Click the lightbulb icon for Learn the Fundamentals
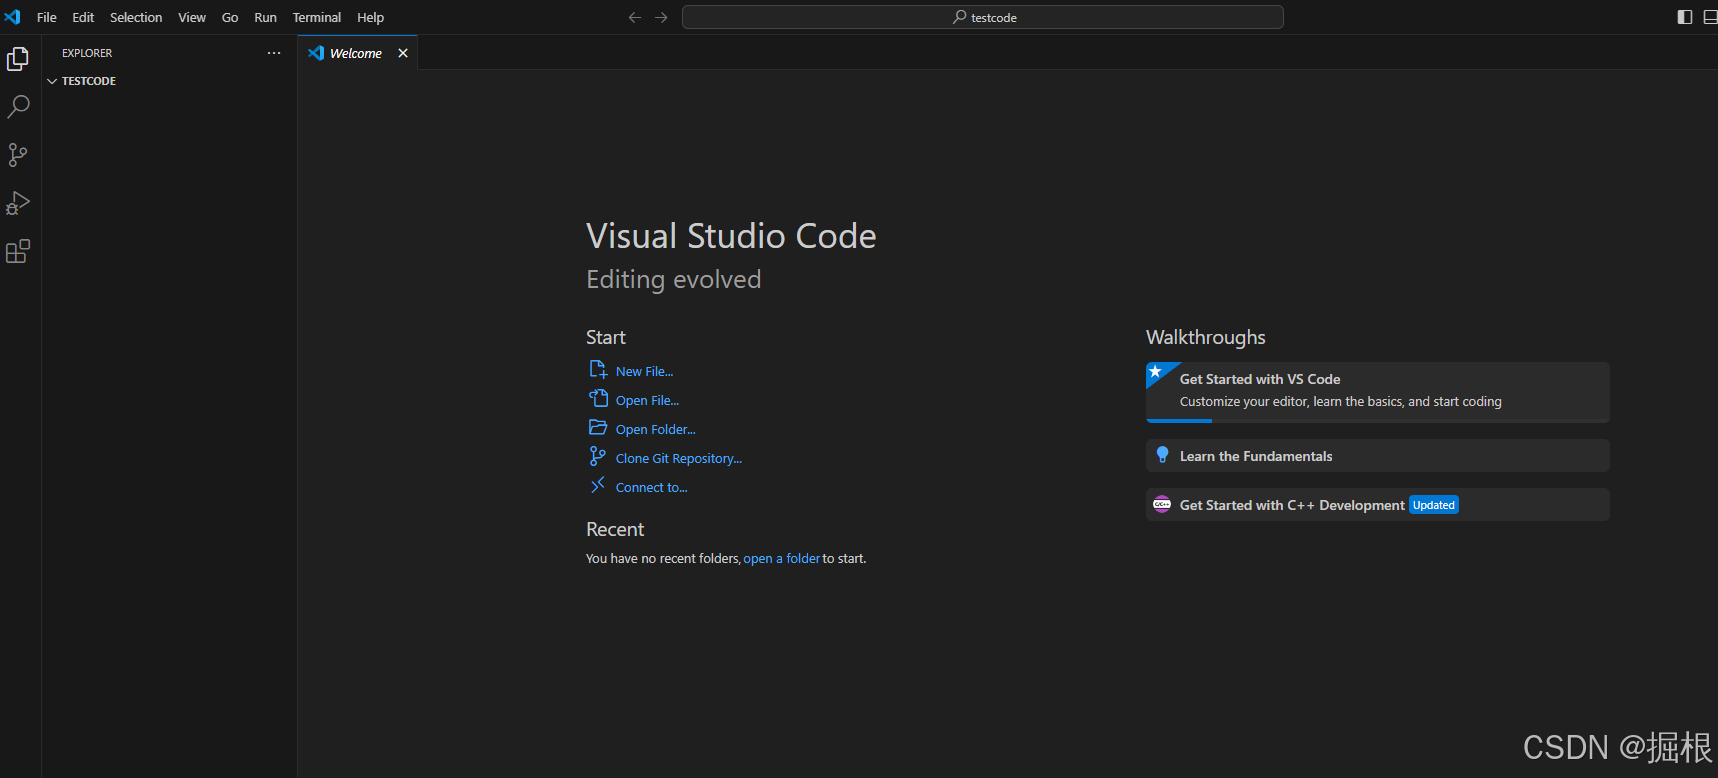Viewport: 1718px width, 778px height. tap(1162, 455)
